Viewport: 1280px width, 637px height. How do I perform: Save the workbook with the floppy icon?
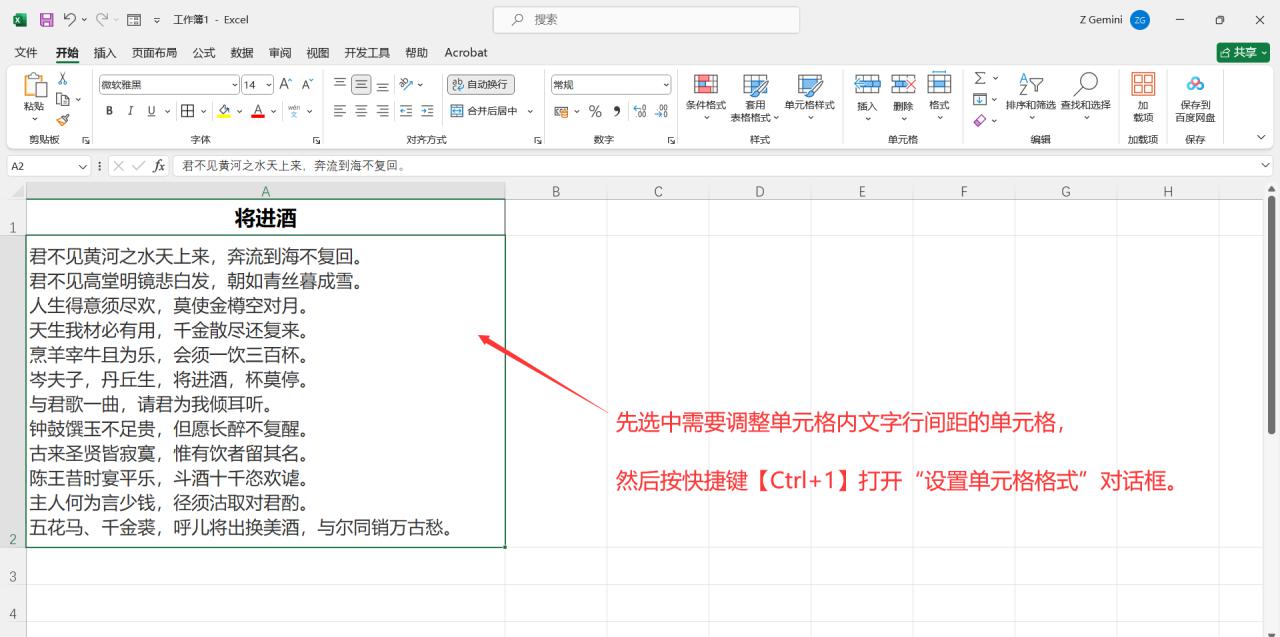(x=46, y=20)
